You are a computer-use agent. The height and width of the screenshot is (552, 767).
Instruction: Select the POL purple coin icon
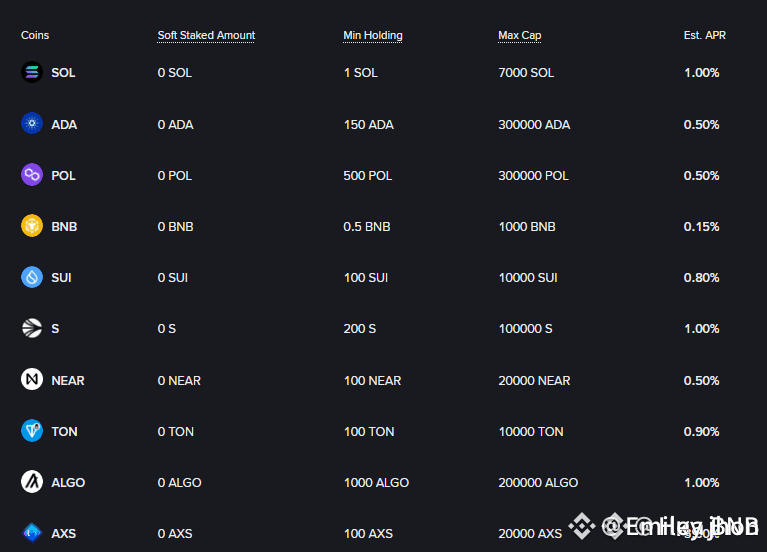(32, 175)
